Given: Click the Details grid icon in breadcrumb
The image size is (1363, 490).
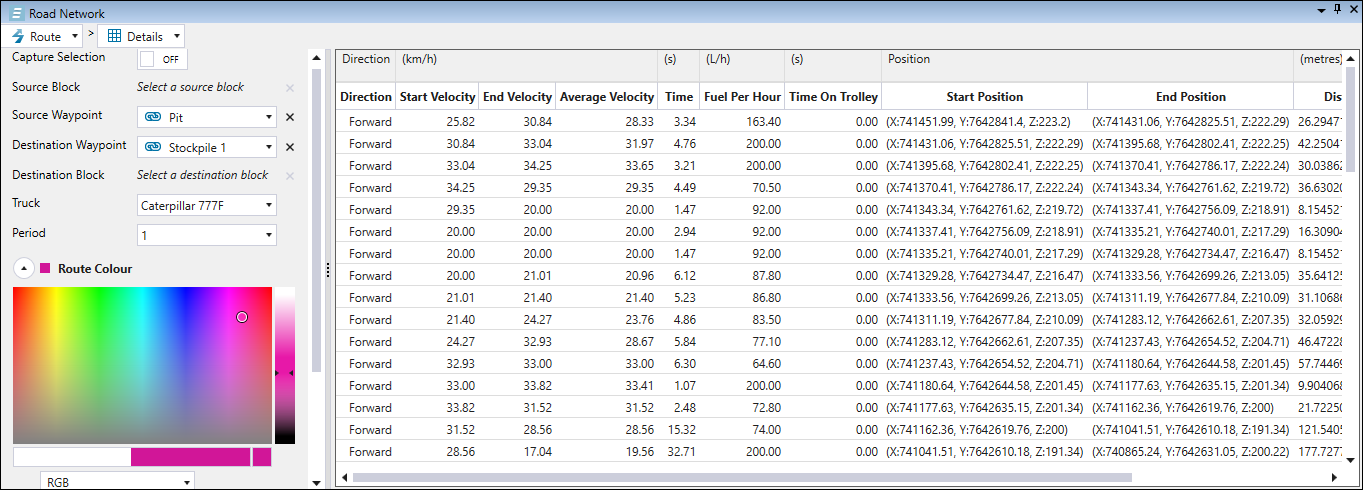Looking at the screenshot, I should pos(115,36).
